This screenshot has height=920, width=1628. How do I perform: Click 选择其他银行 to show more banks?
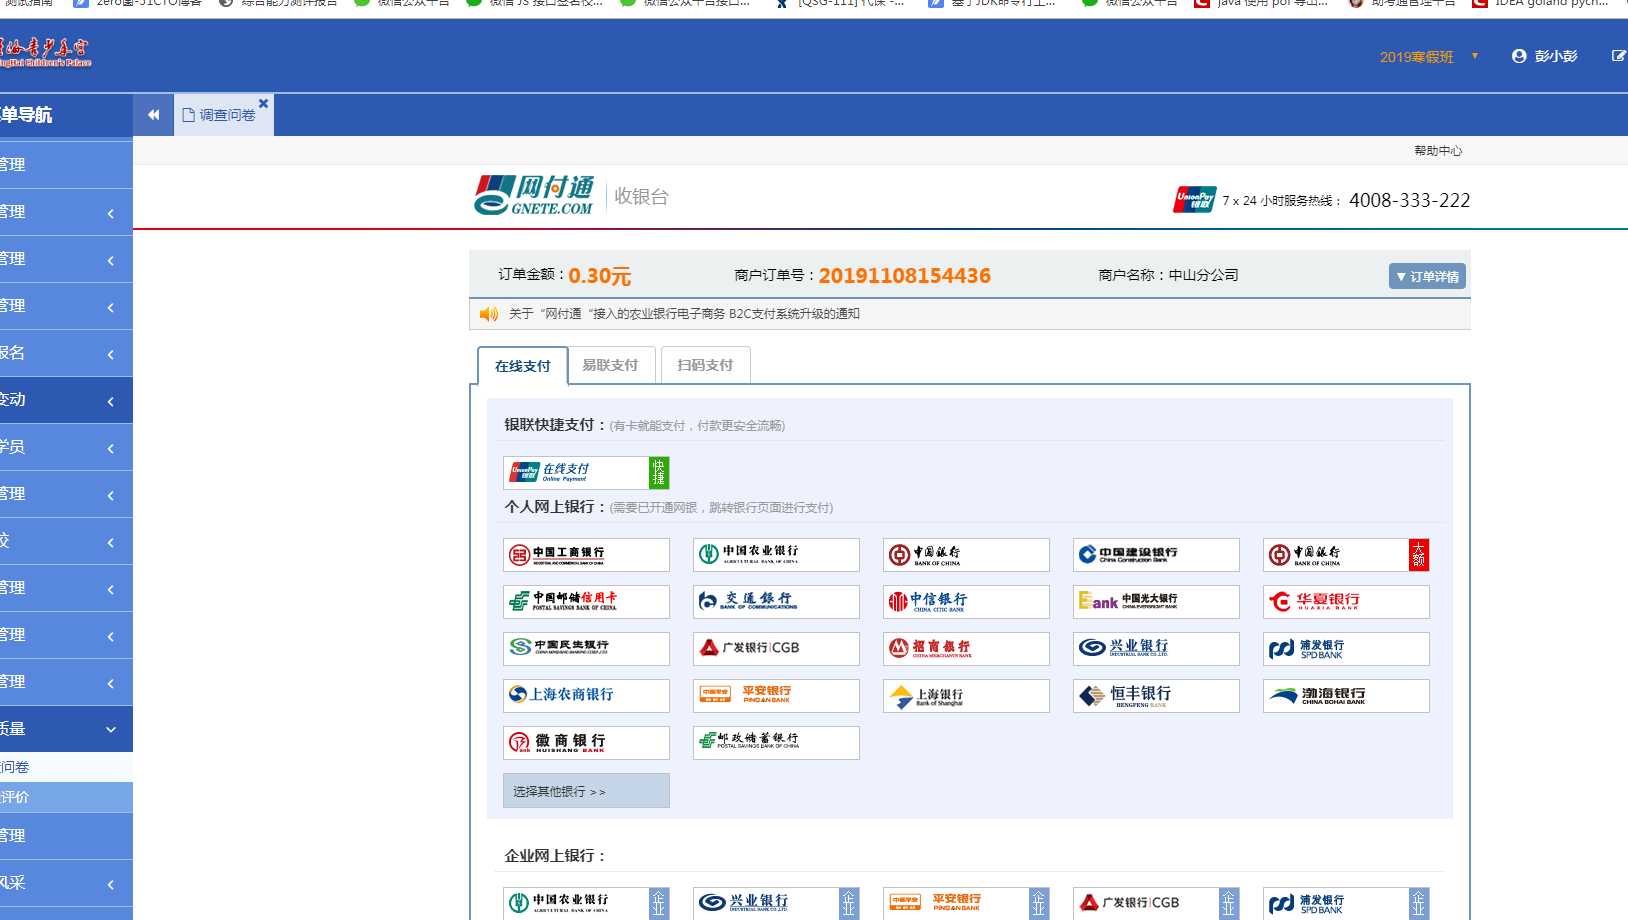point(586,790)
